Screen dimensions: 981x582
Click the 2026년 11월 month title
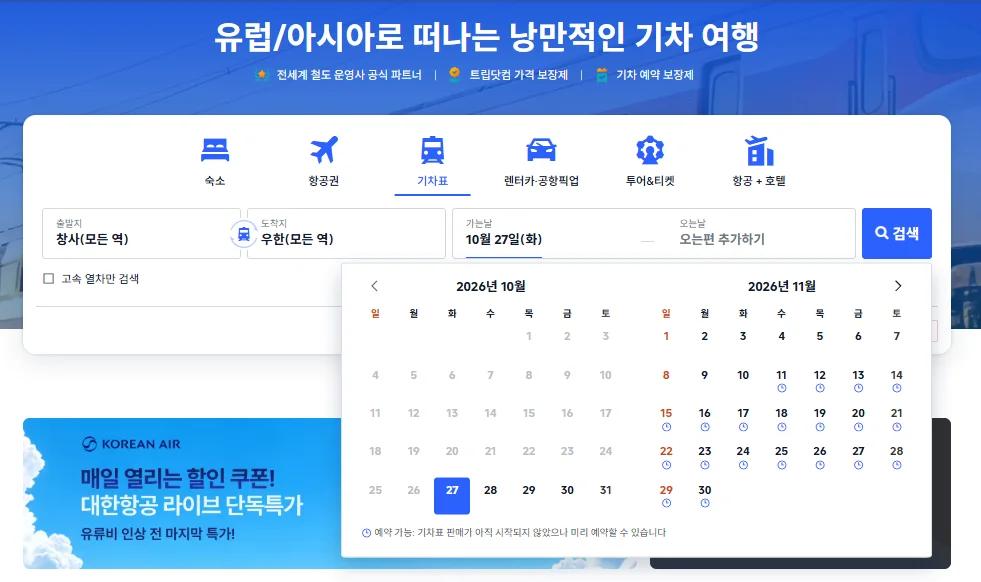tap(781, 287)
